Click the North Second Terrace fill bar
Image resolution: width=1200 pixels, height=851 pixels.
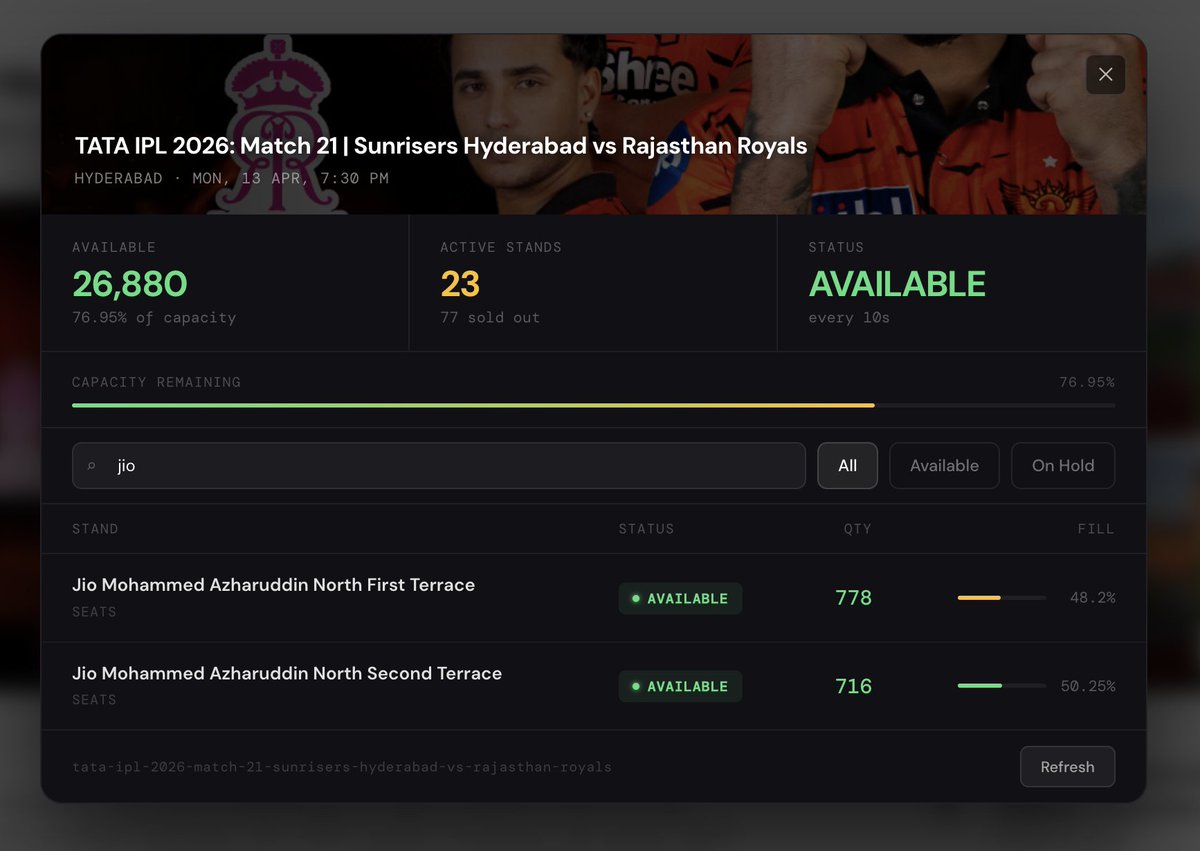coord(1001,686)
